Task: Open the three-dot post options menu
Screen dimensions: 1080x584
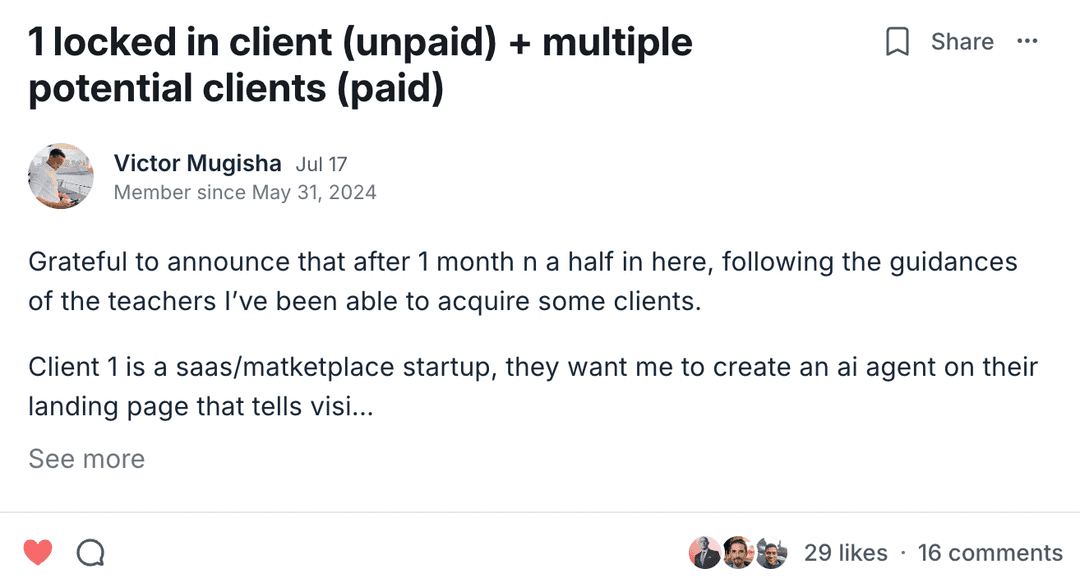Action: pos(1027,42)
